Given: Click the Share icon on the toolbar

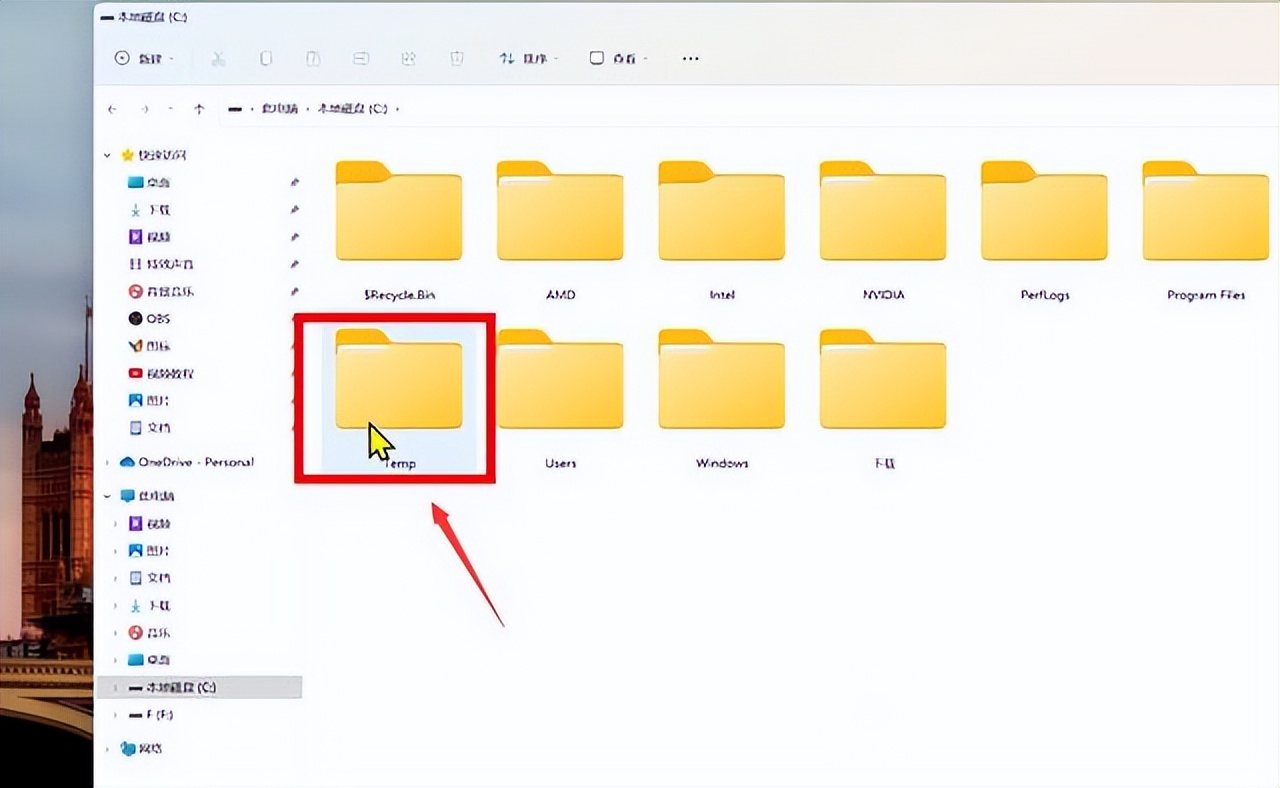Looking at the screenshot, I should pyautogui.click(x=409, y=58).
